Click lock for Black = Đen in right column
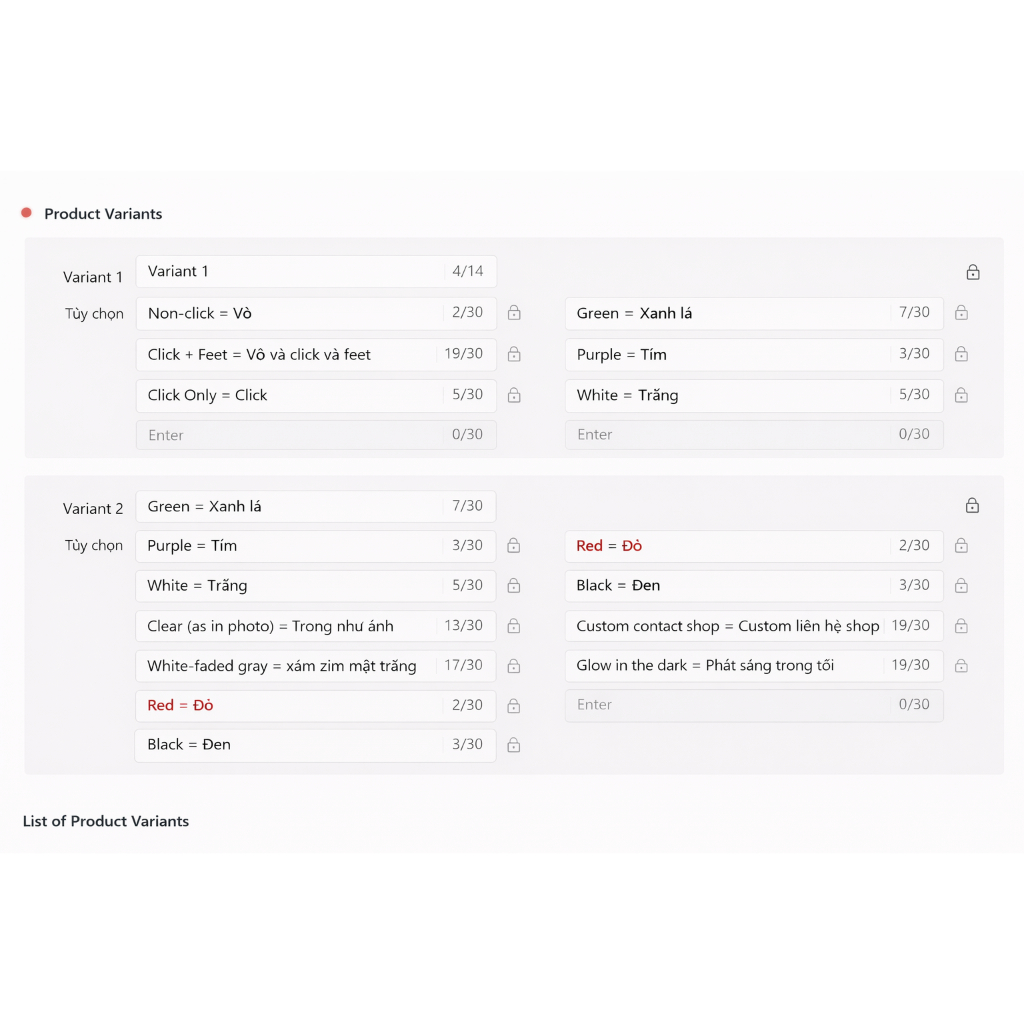This screenshot has width=1024, height=1024. coord(961,585)
